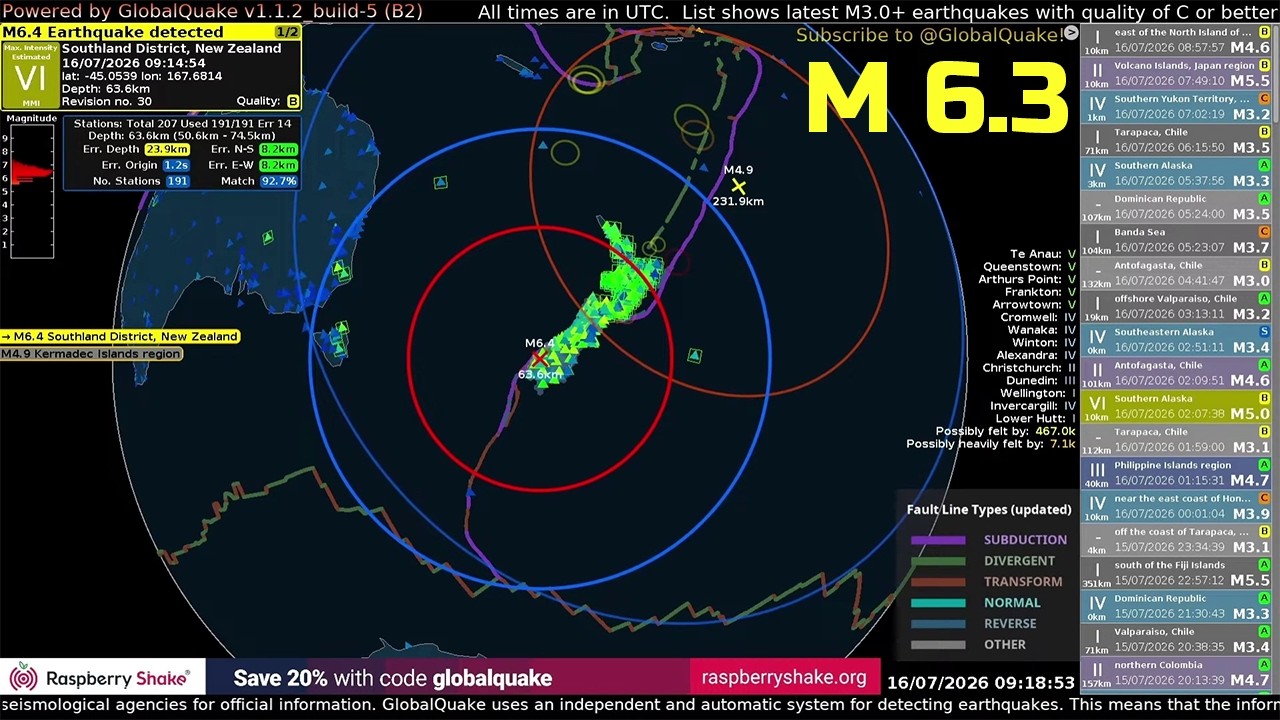The image size is (1280, 720).
Task: Open Philippine Islands region M4.7 entry
Action: click(1177, 473)
